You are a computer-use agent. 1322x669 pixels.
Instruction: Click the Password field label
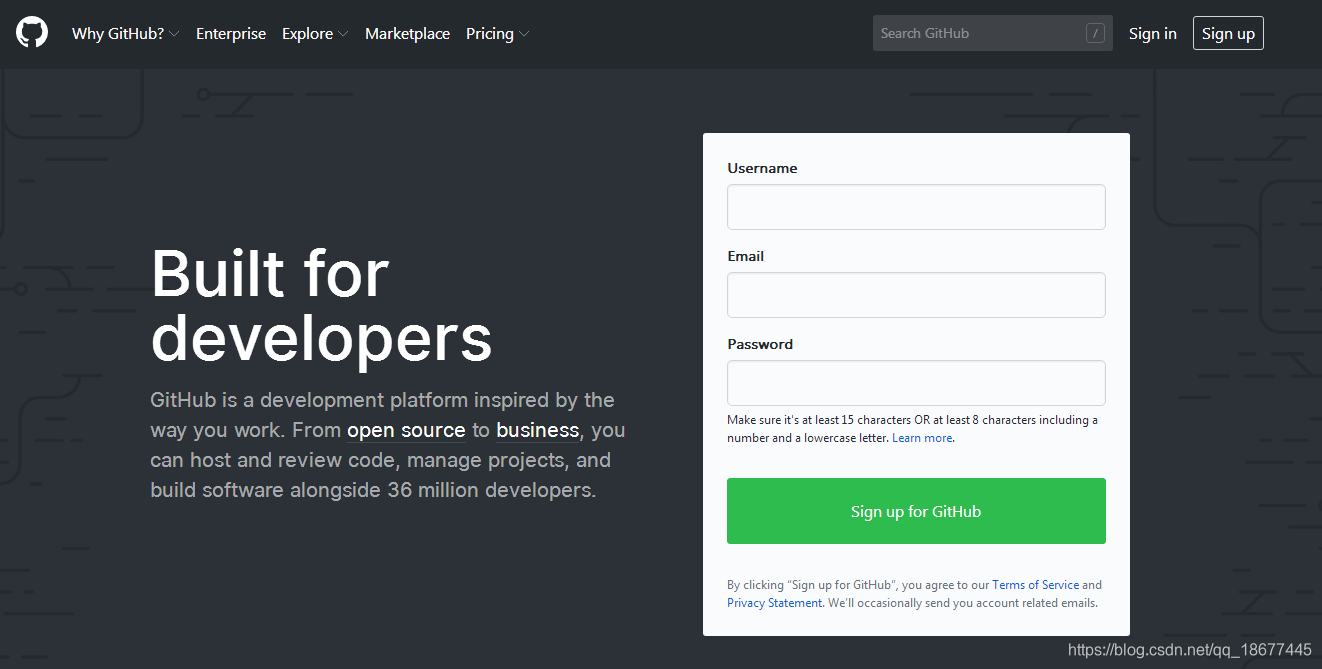[x=760, y=344]
